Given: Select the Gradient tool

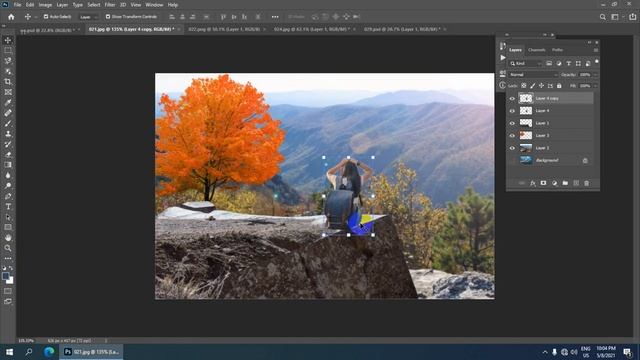Looking at the screenshot, I should (x=8, y=165).
